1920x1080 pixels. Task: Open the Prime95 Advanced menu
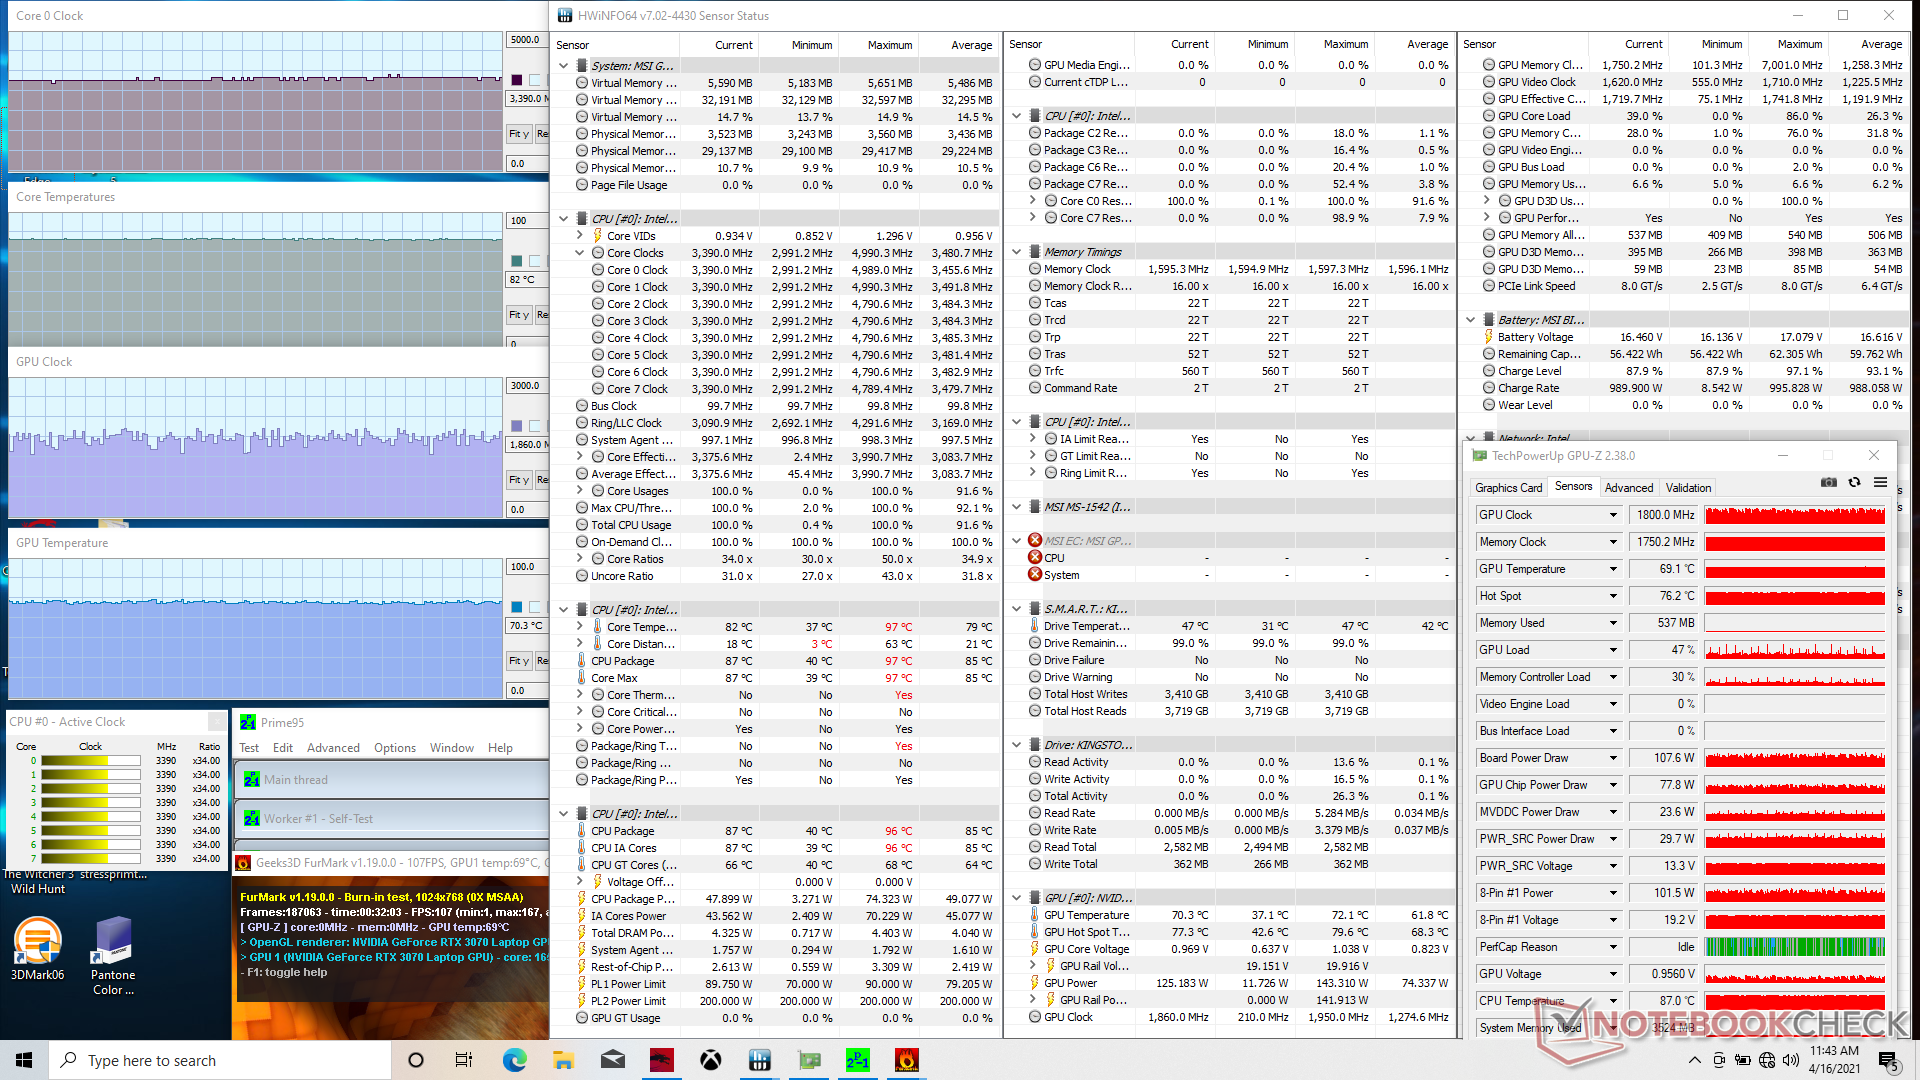click(x=333, y=748)
